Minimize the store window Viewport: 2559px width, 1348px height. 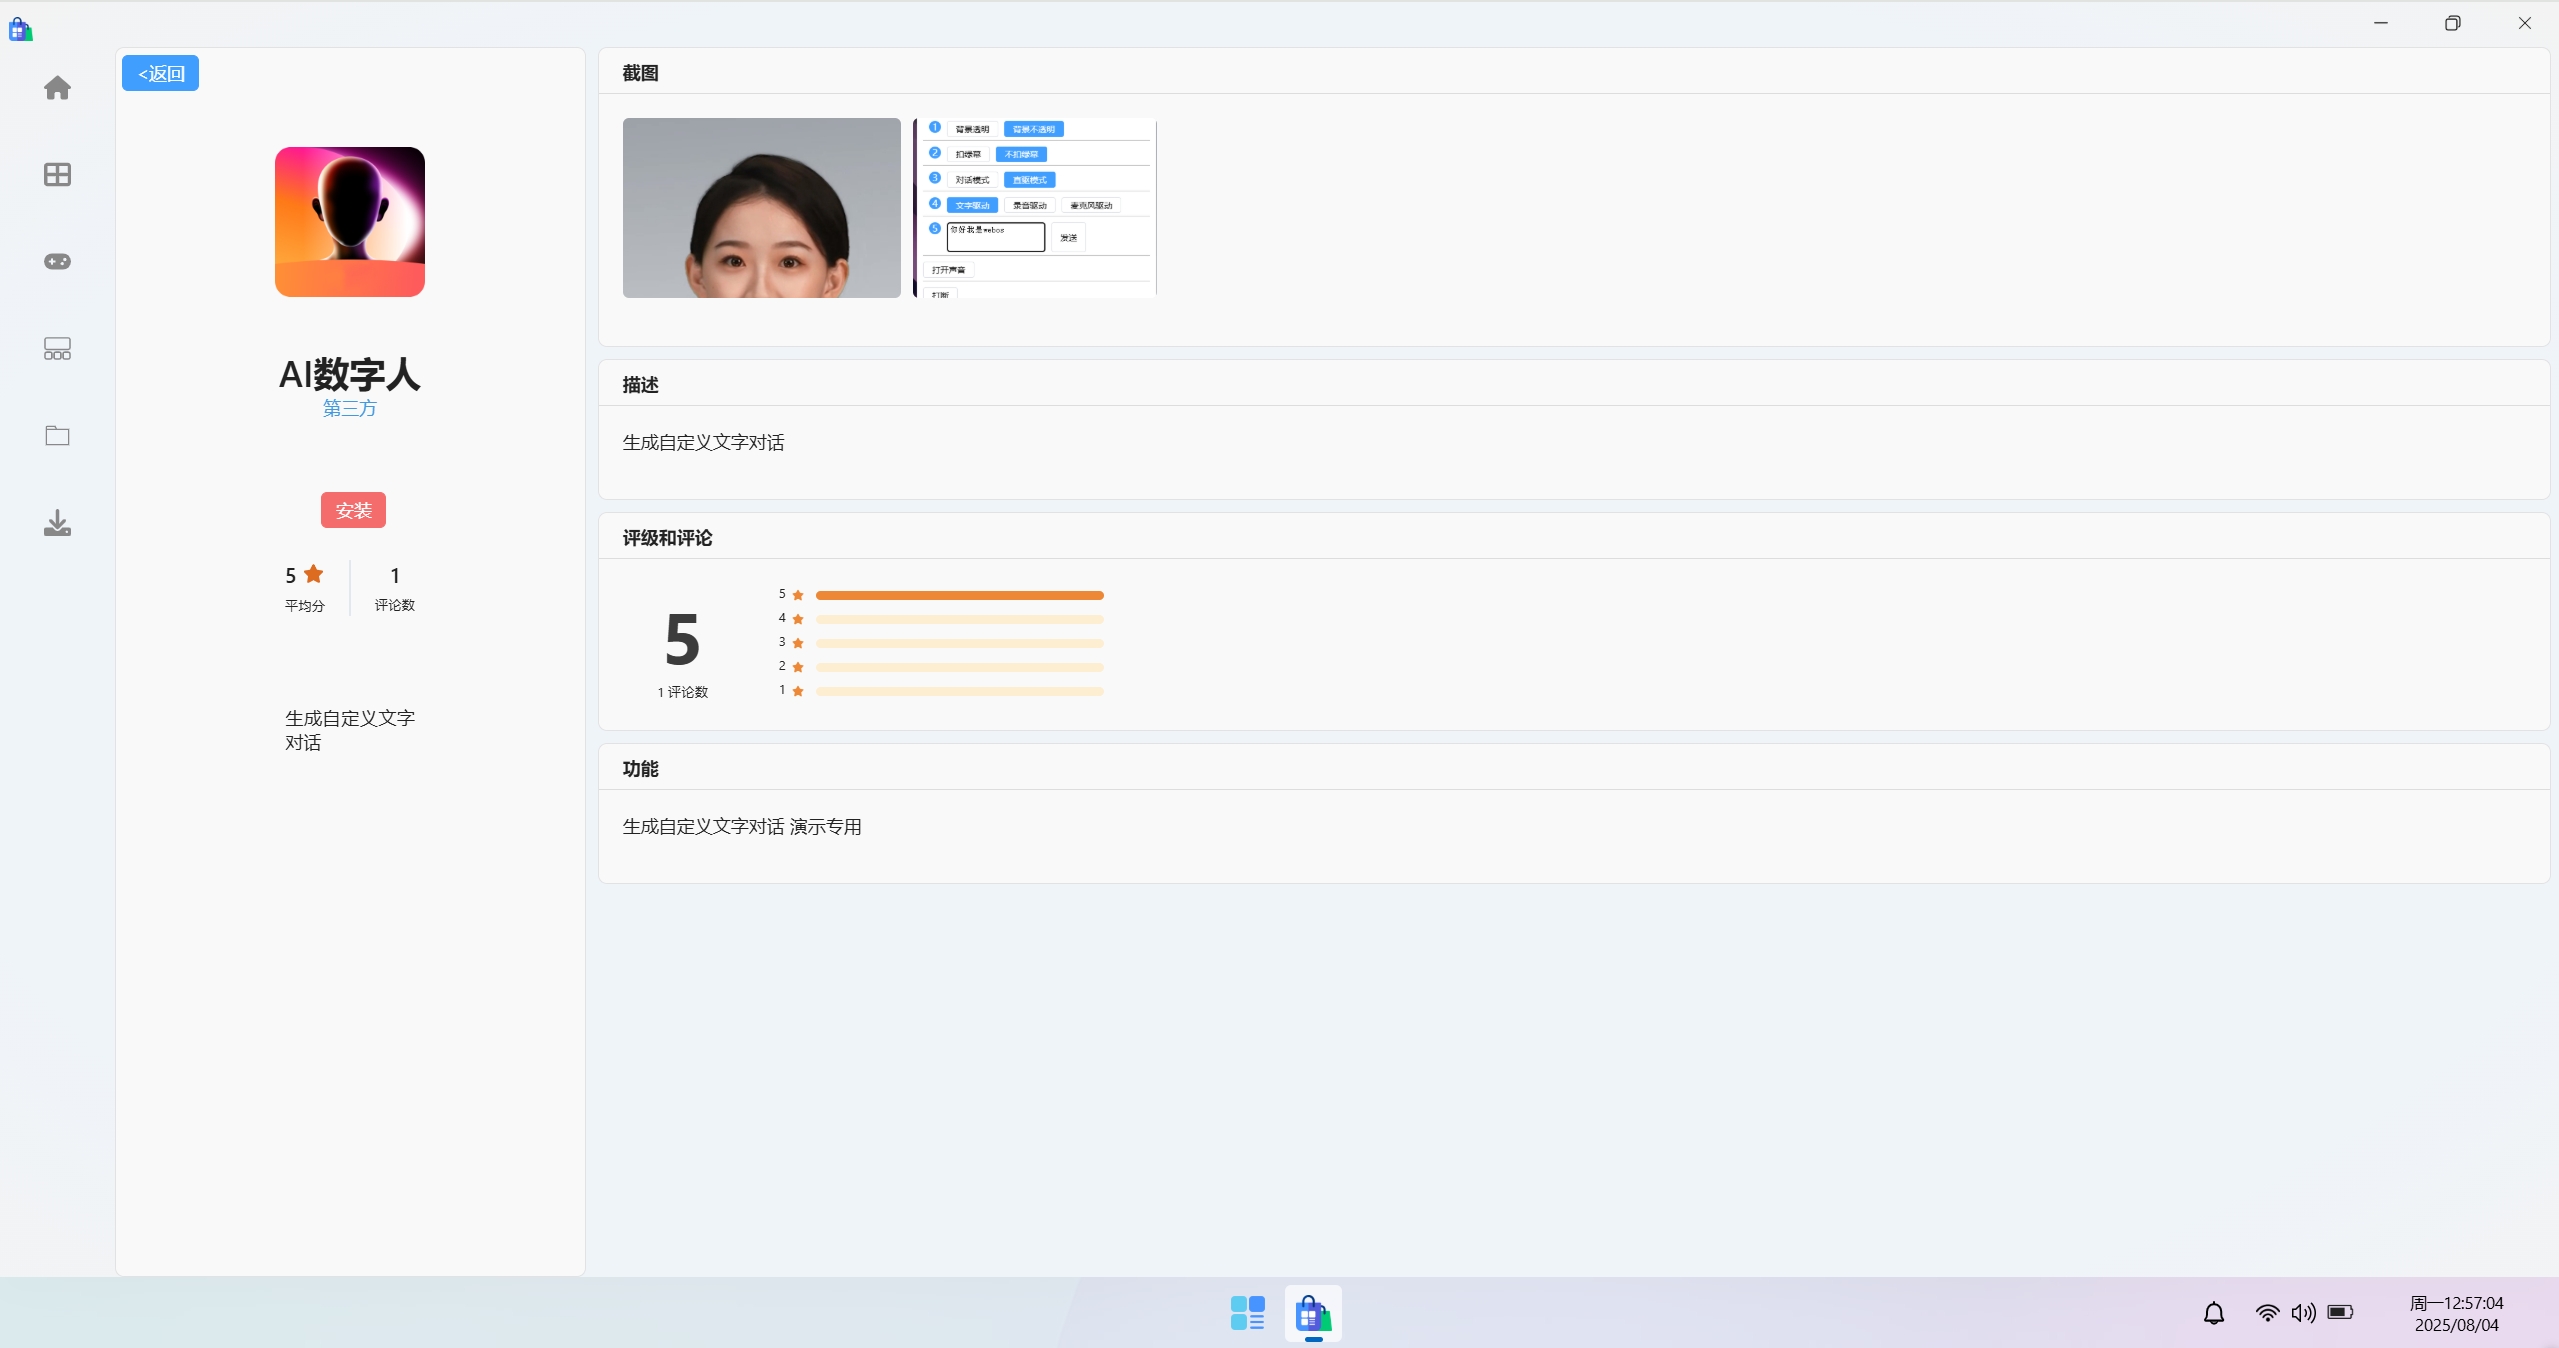click(x=2381, y=23)
